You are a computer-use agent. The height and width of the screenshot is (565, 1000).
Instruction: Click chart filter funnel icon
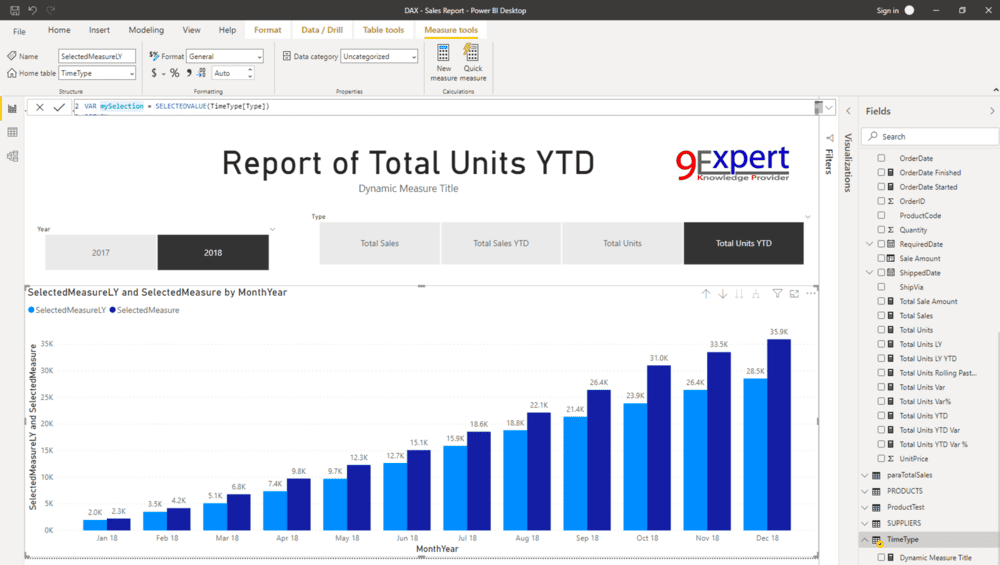[777, 294]
